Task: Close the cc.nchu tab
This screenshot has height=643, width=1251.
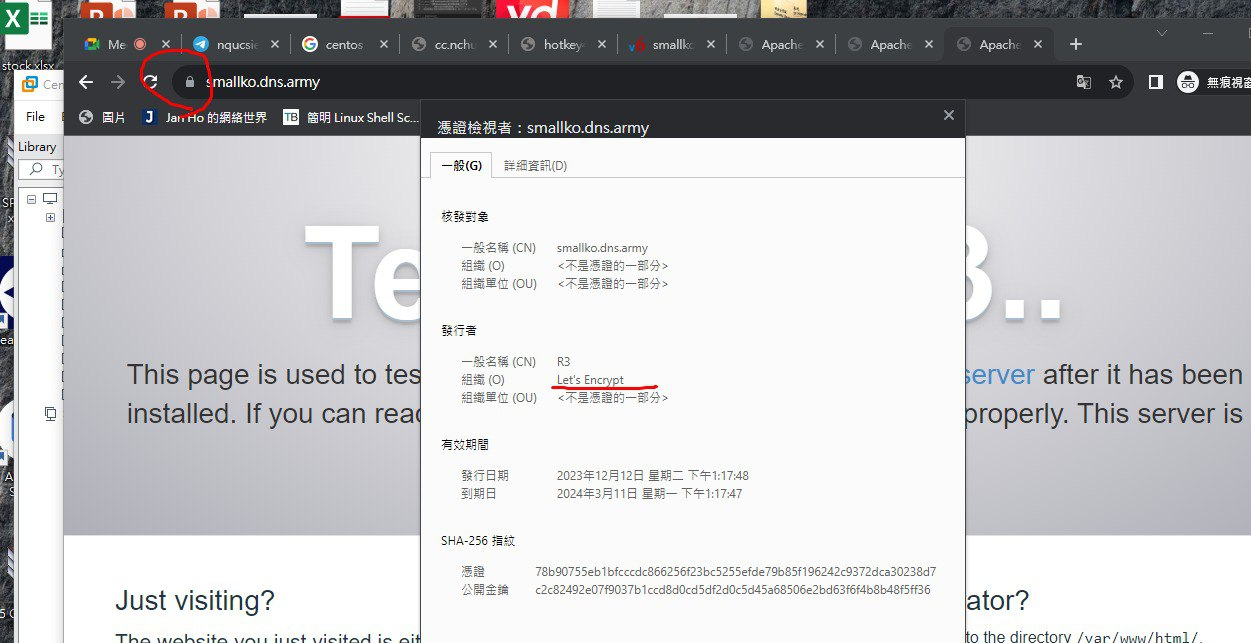Action: point(493,45)
